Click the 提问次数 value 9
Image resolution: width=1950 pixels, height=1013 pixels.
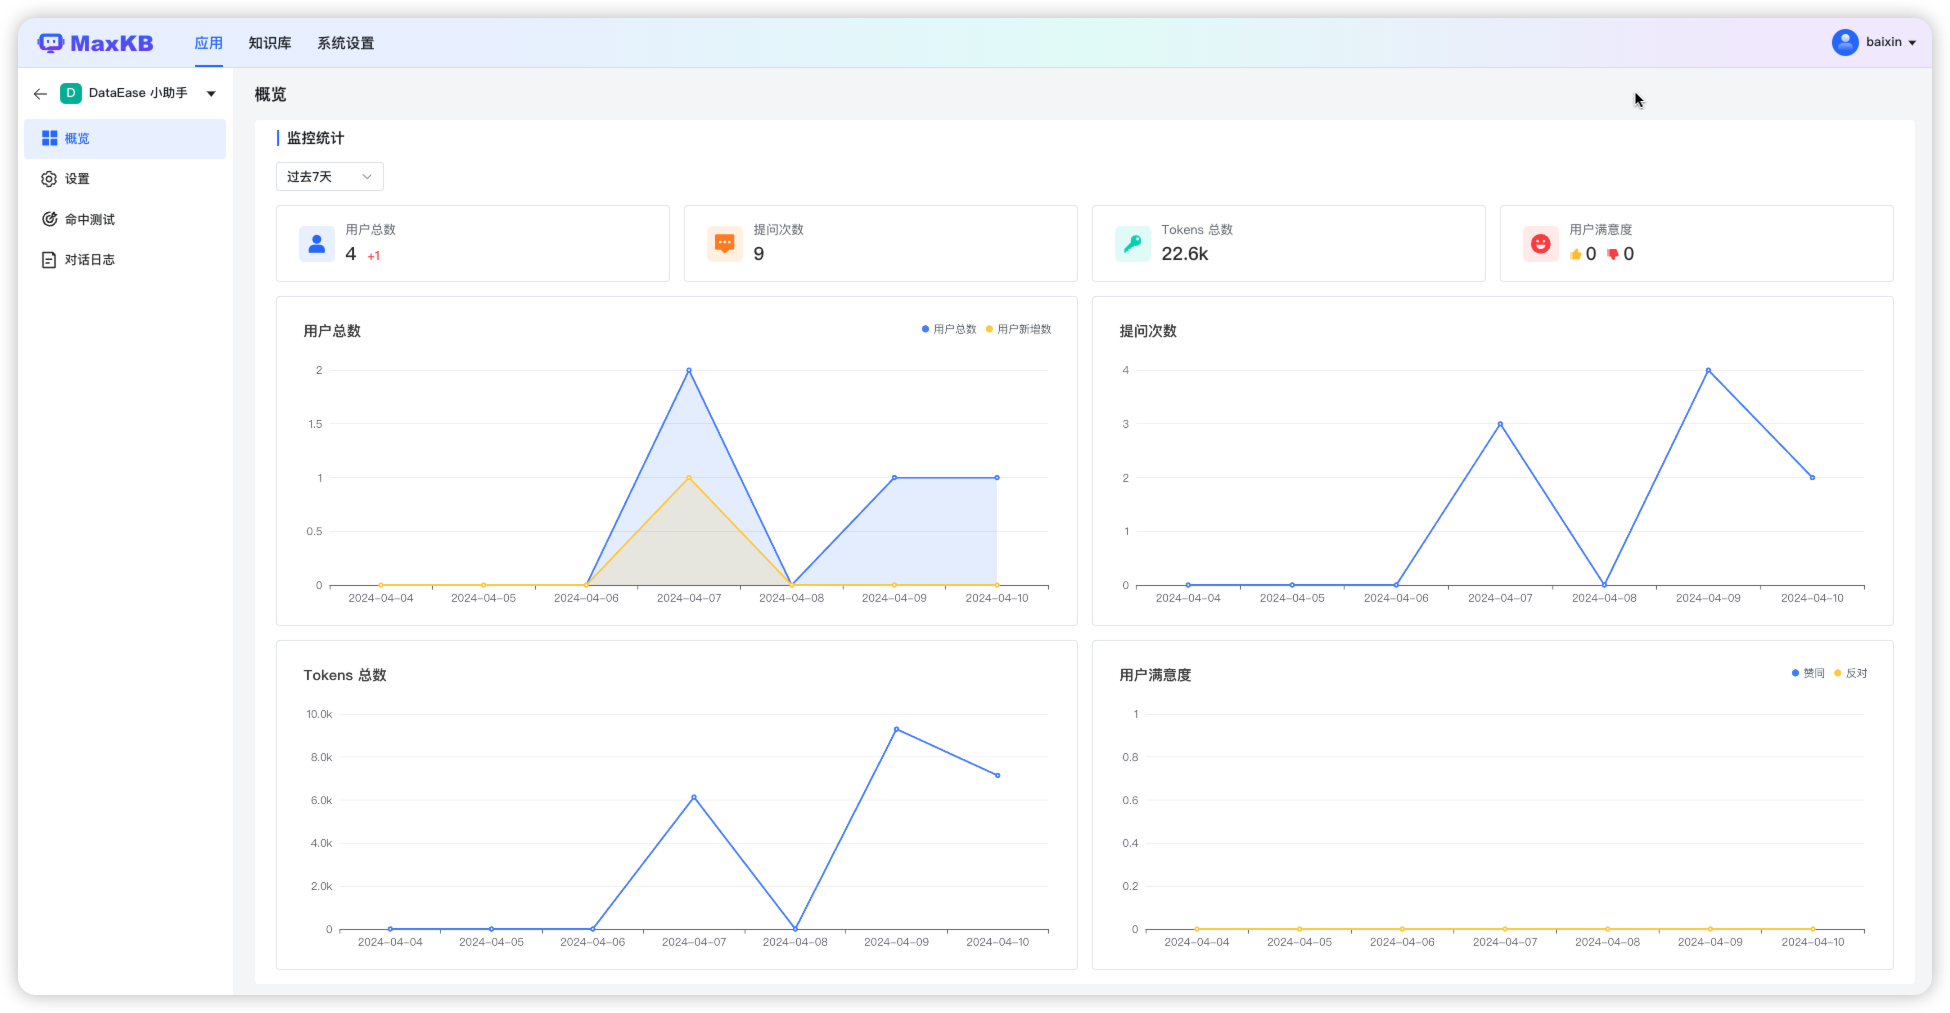759,254
